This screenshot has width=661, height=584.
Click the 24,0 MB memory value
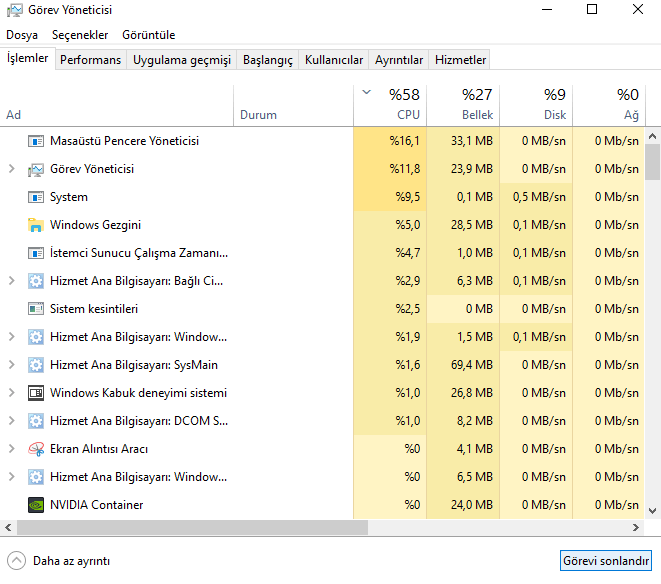coord(472,505)
